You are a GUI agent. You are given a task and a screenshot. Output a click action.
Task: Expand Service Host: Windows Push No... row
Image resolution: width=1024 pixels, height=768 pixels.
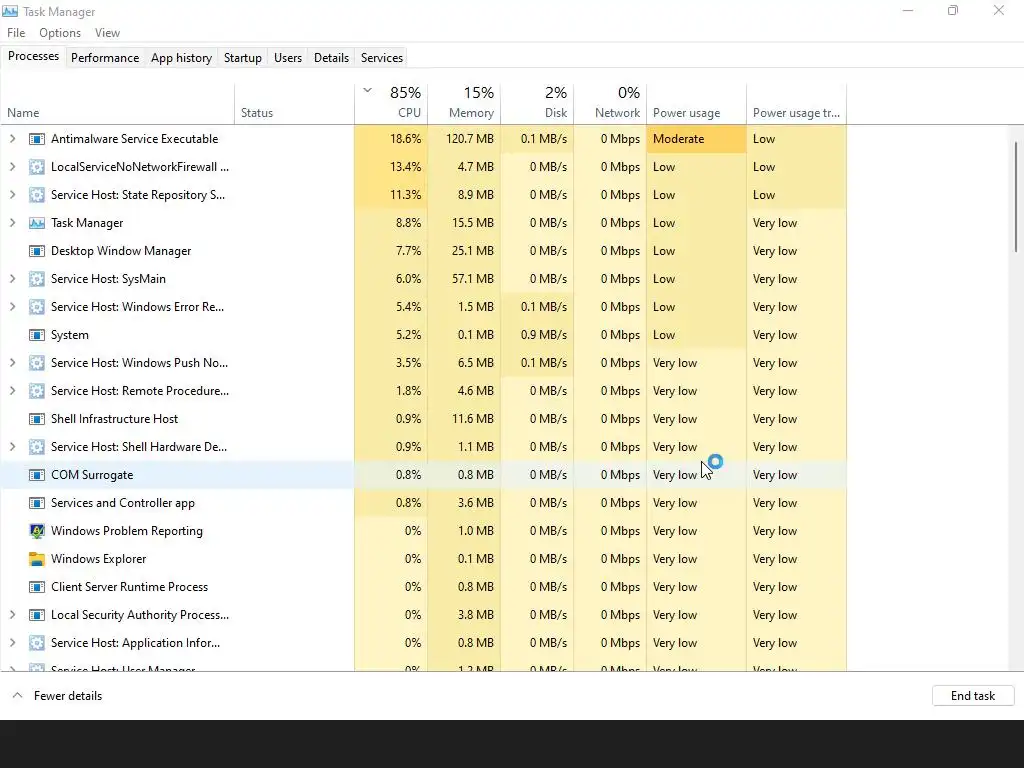point(12,362)
